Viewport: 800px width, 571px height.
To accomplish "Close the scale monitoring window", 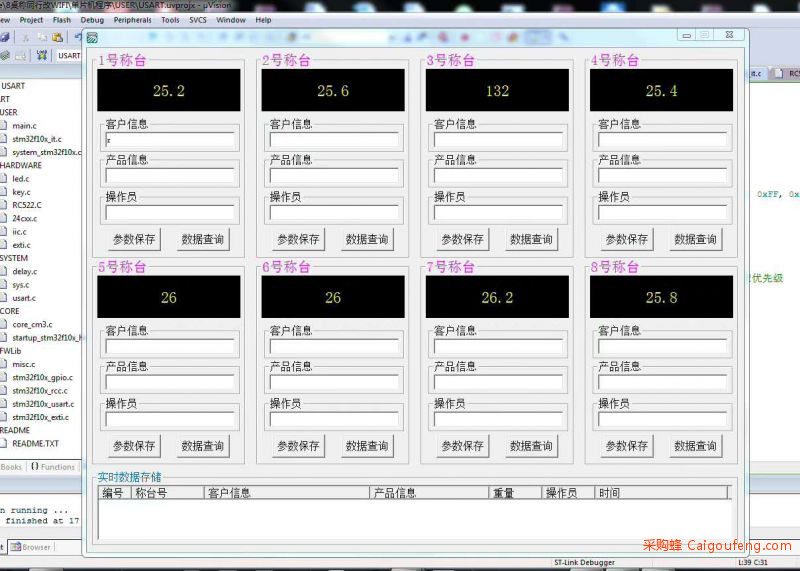I will (730, 35).
